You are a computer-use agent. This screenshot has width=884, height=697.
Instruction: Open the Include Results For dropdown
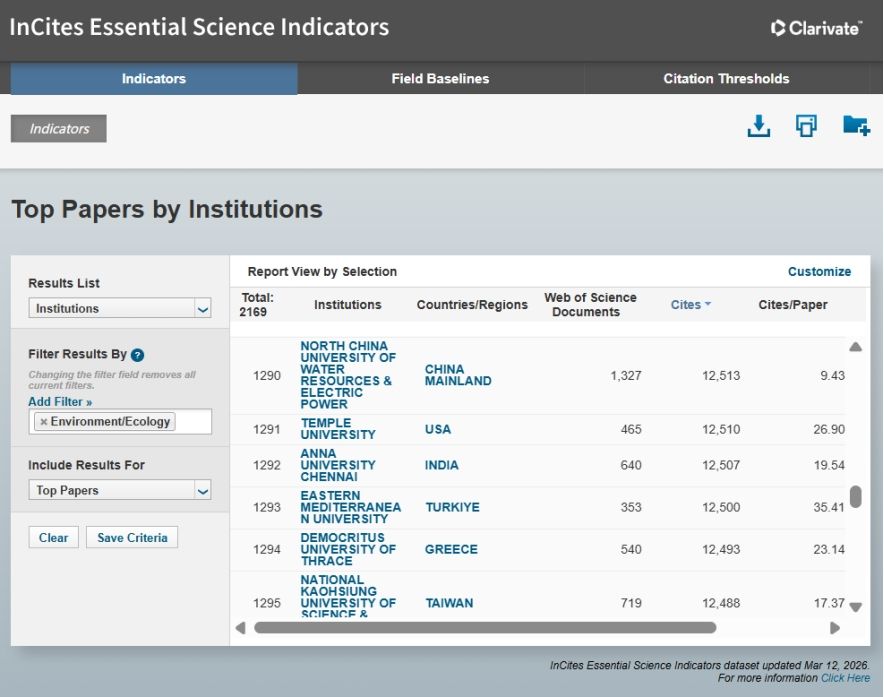point(120,491)
